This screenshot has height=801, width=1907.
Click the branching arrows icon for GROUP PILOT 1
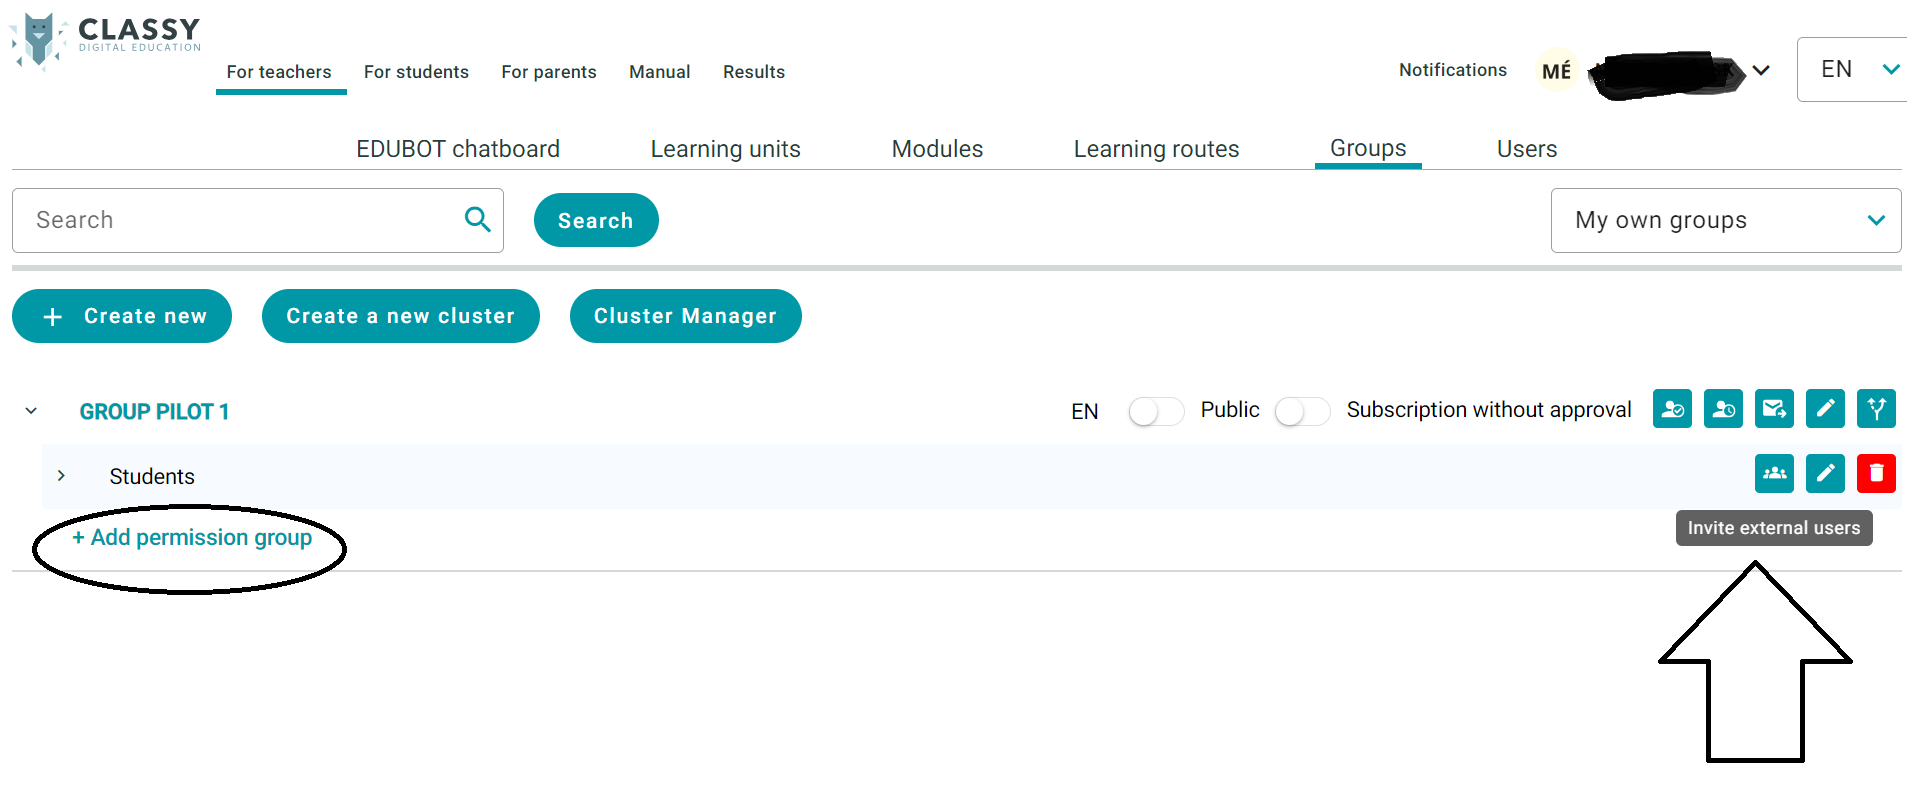tap(1876, 409)
